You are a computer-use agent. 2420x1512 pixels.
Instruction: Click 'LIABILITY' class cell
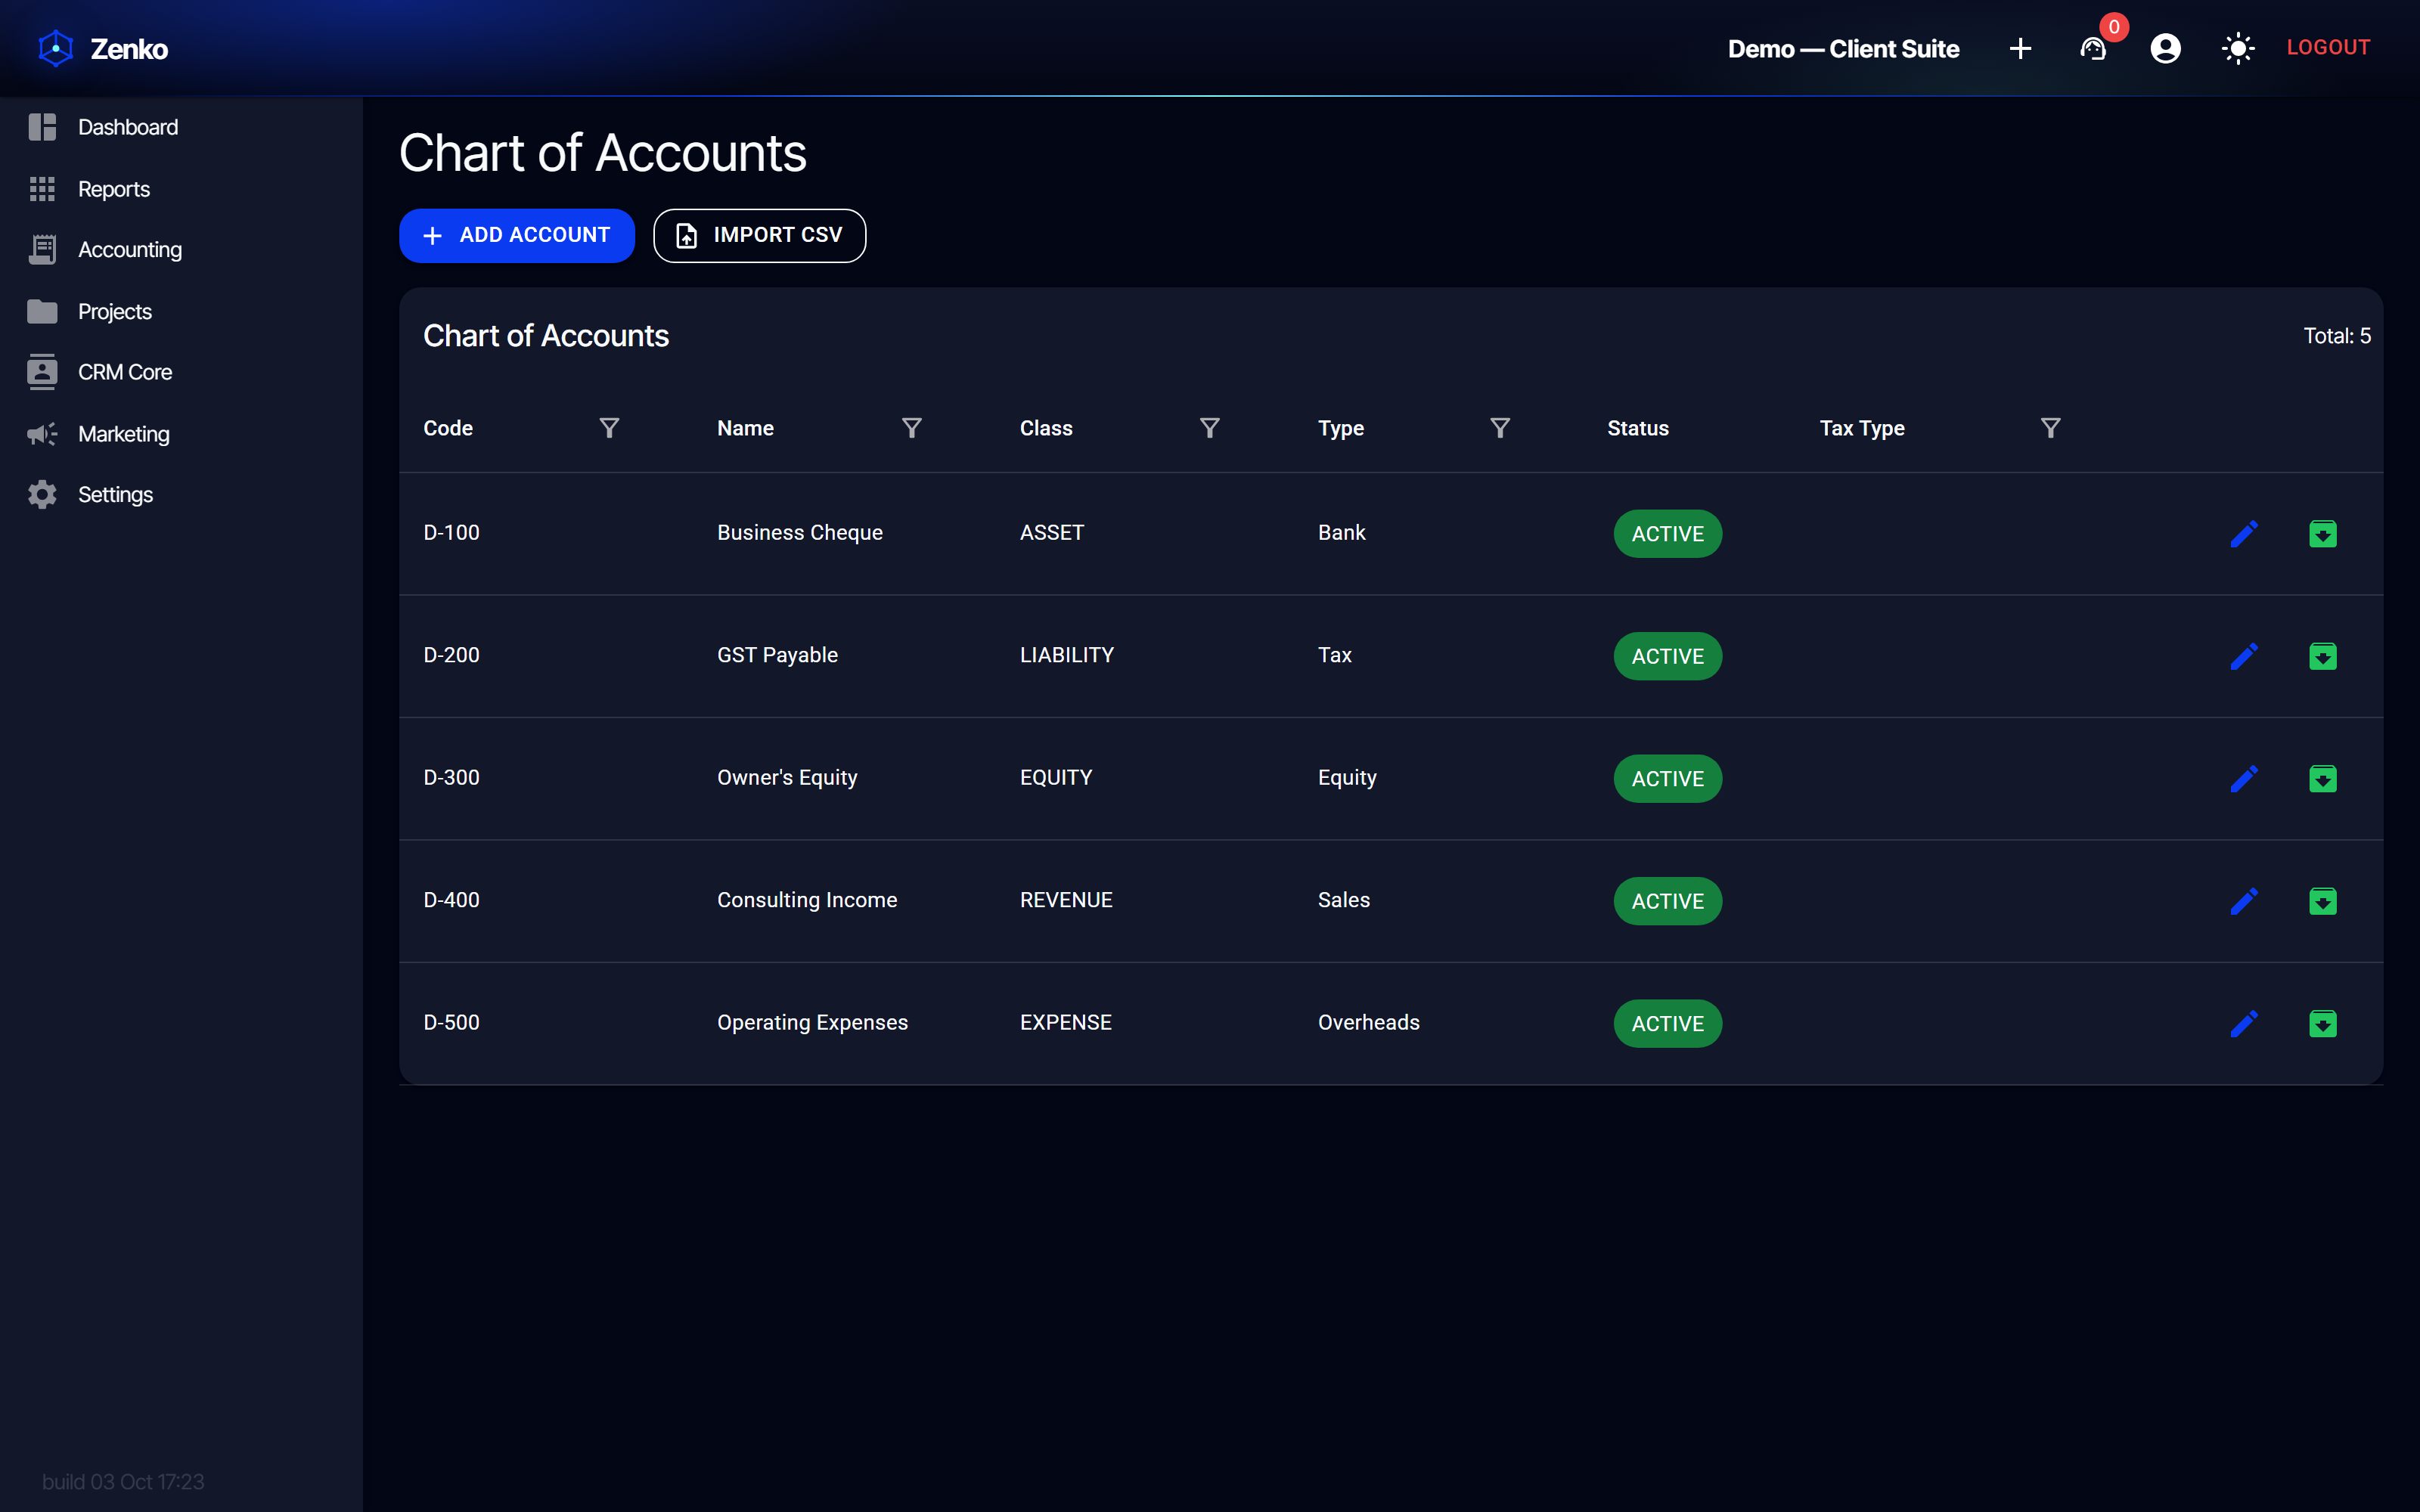(x=1066, y=655)
